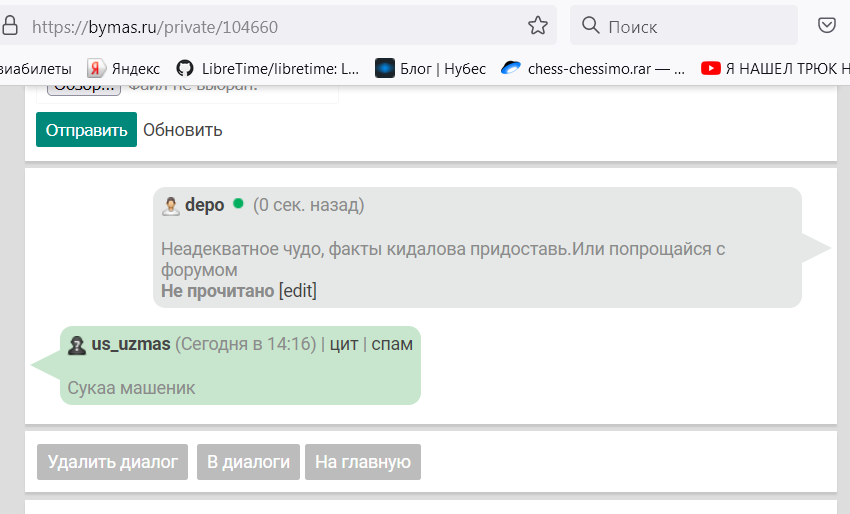850x514 pixels.
Task: Open the Яндекс bookmark
Action: tap(124, 69)
